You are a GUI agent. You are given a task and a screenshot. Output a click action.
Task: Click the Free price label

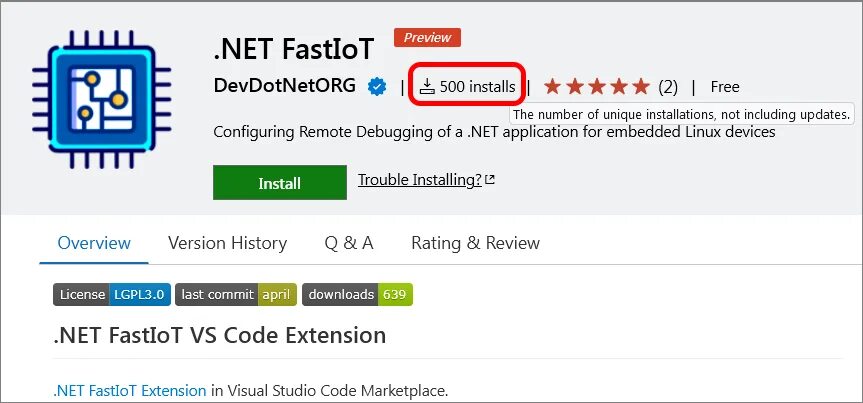click(725, 86)
